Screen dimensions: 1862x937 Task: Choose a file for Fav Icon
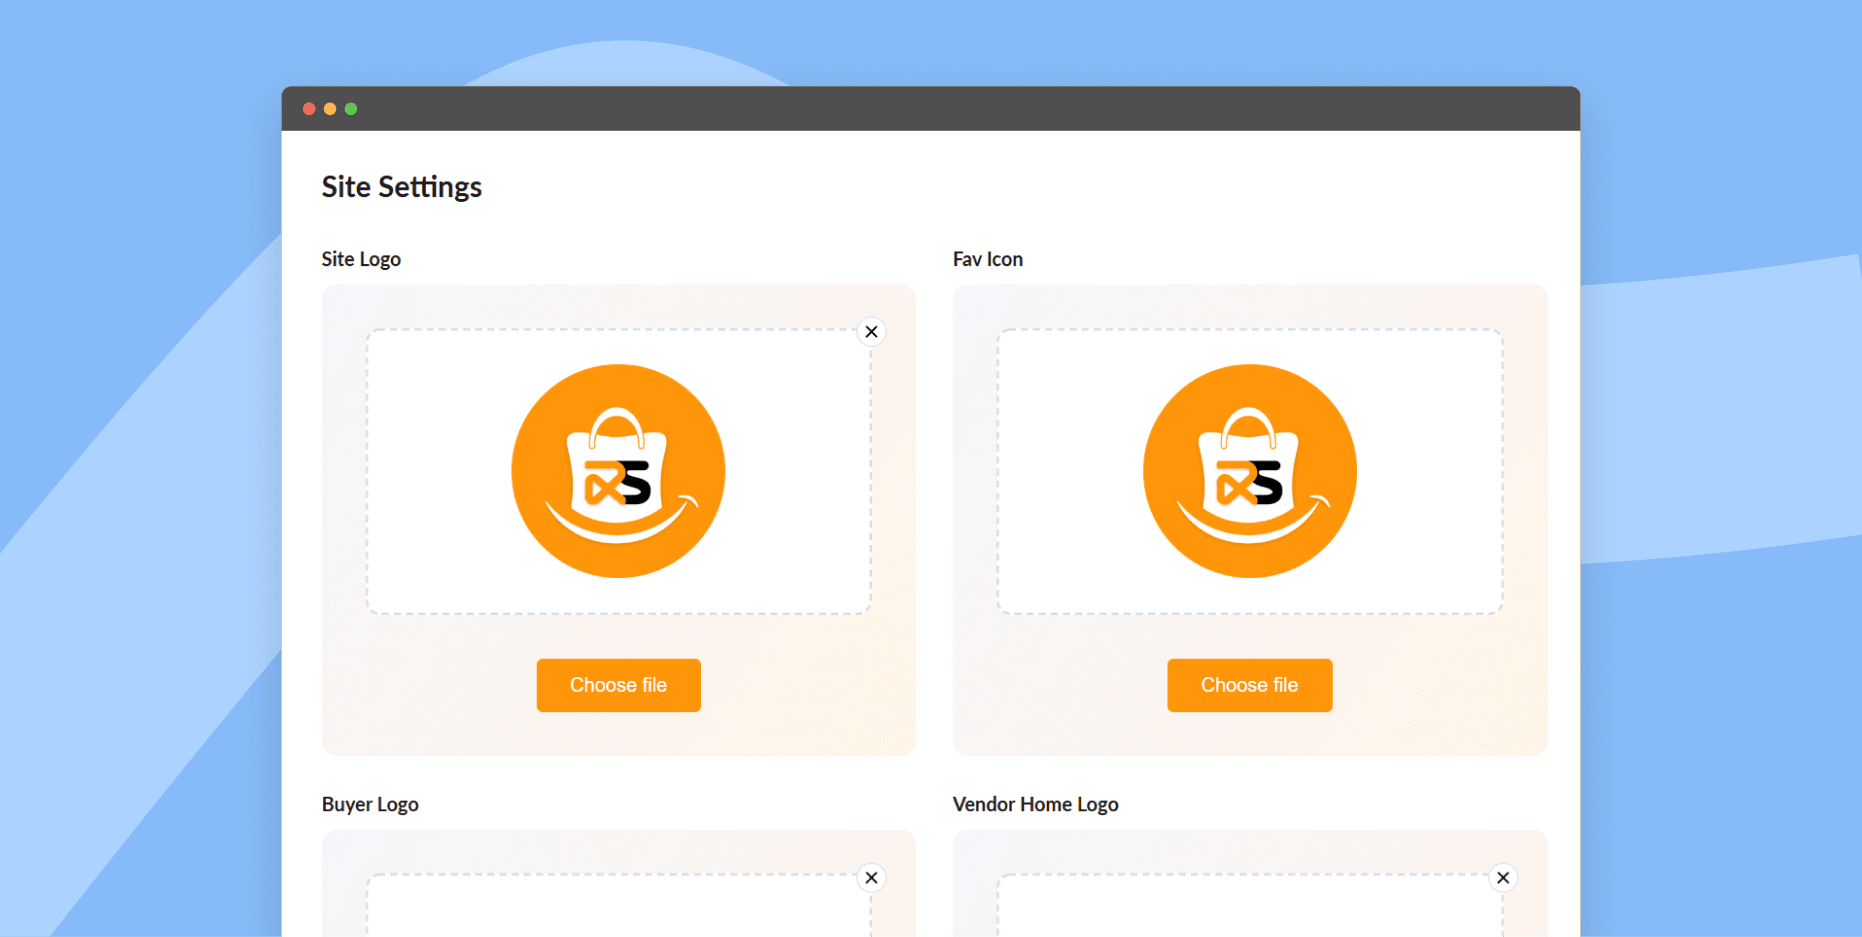click(x=1249, y=685)
